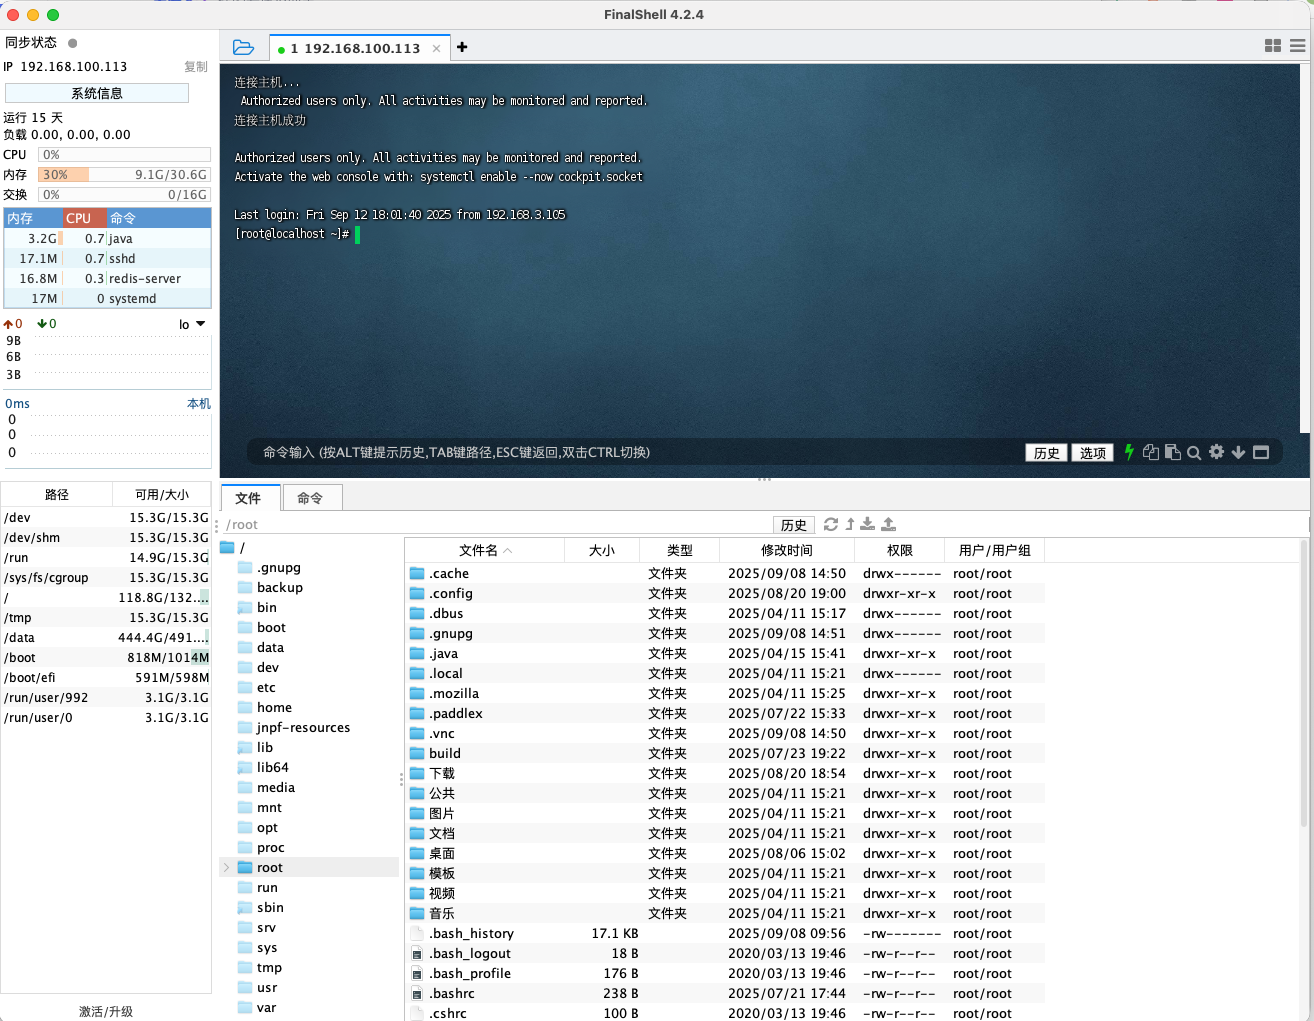Toggle the sync status indicator

point(72,43)
